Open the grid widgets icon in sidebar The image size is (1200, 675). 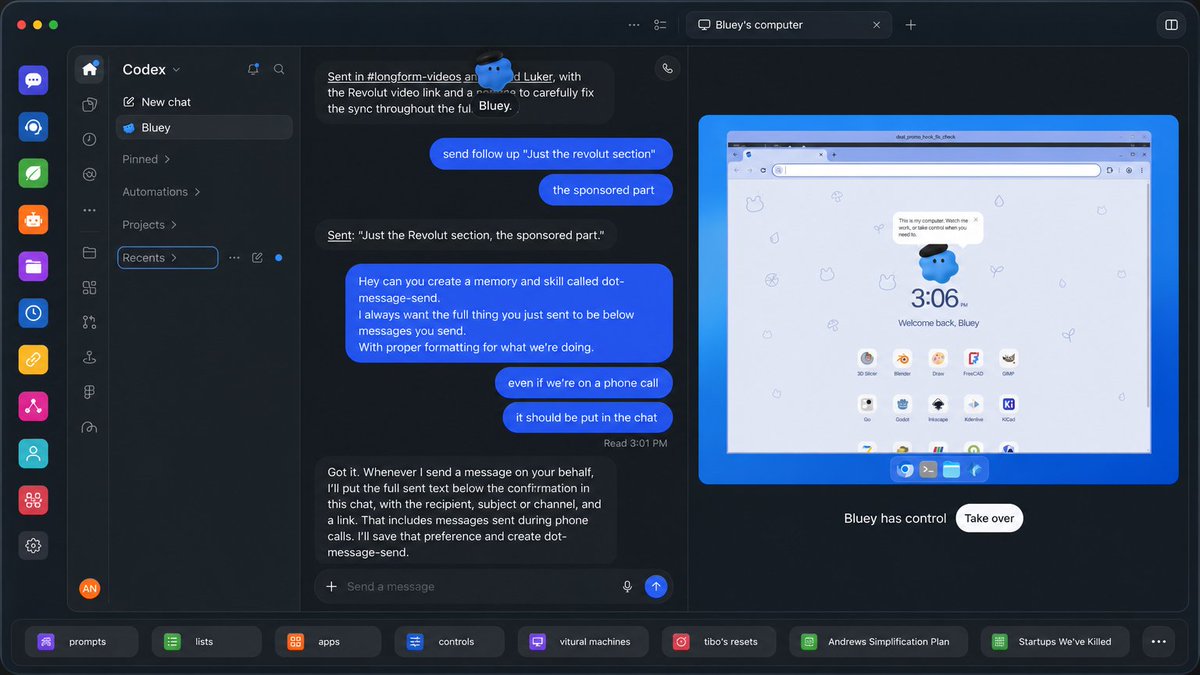(89, 288)
